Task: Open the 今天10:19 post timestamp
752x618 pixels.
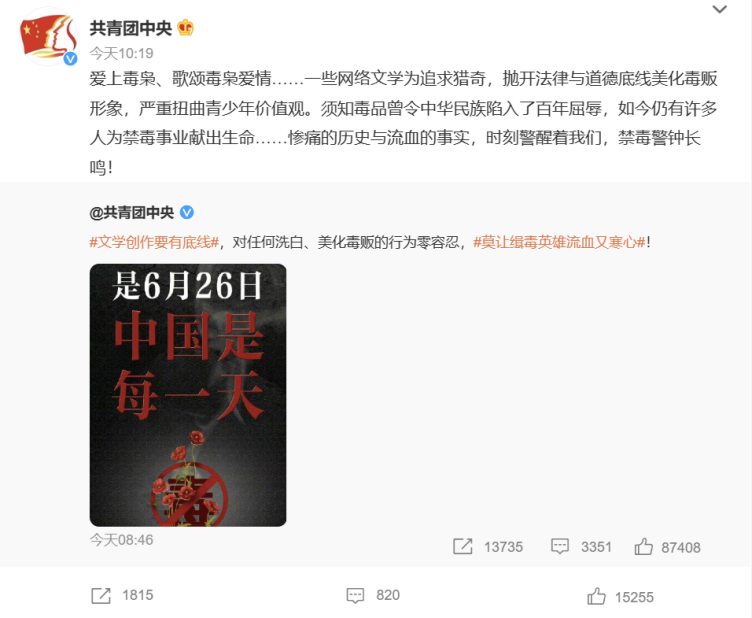Action: click(x=121, y=53)
